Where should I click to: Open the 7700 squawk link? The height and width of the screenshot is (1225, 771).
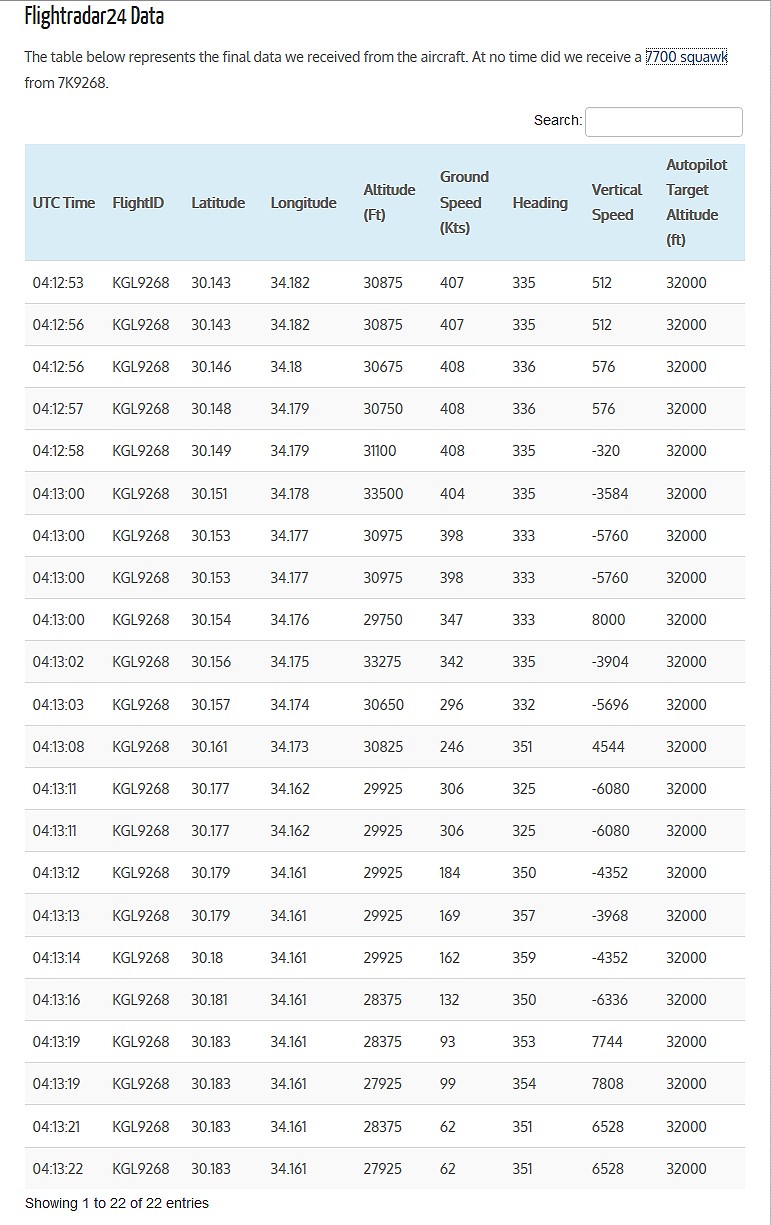pos(686,57)
